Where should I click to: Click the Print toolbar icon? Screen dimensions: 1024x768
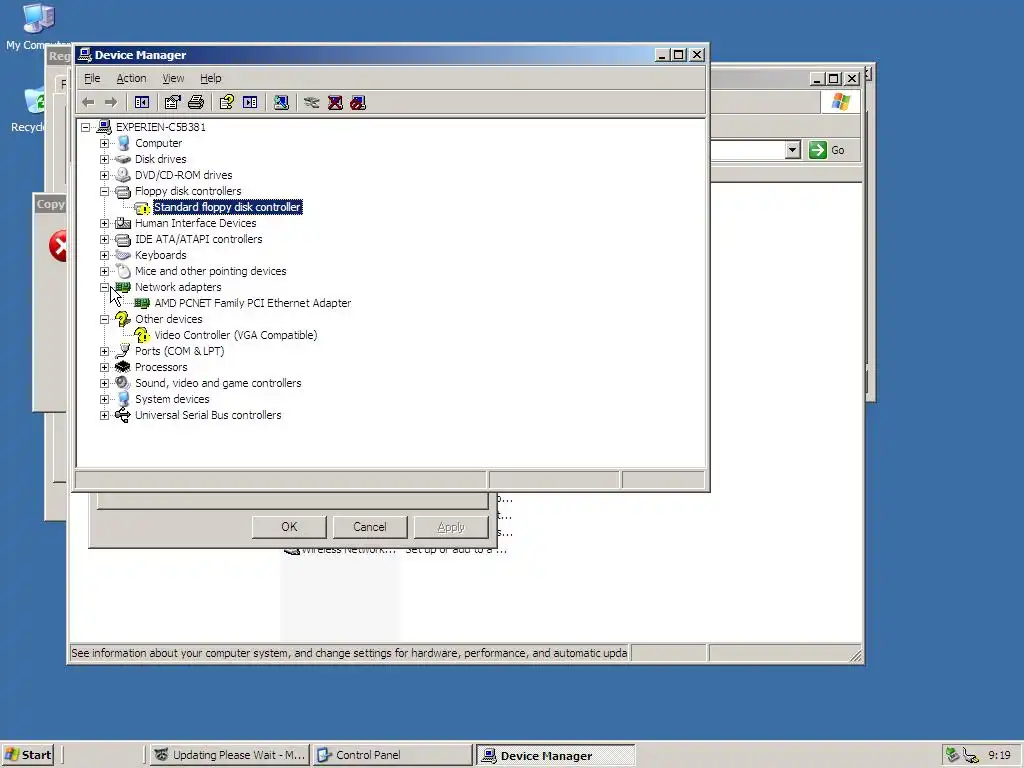[196, 103]
